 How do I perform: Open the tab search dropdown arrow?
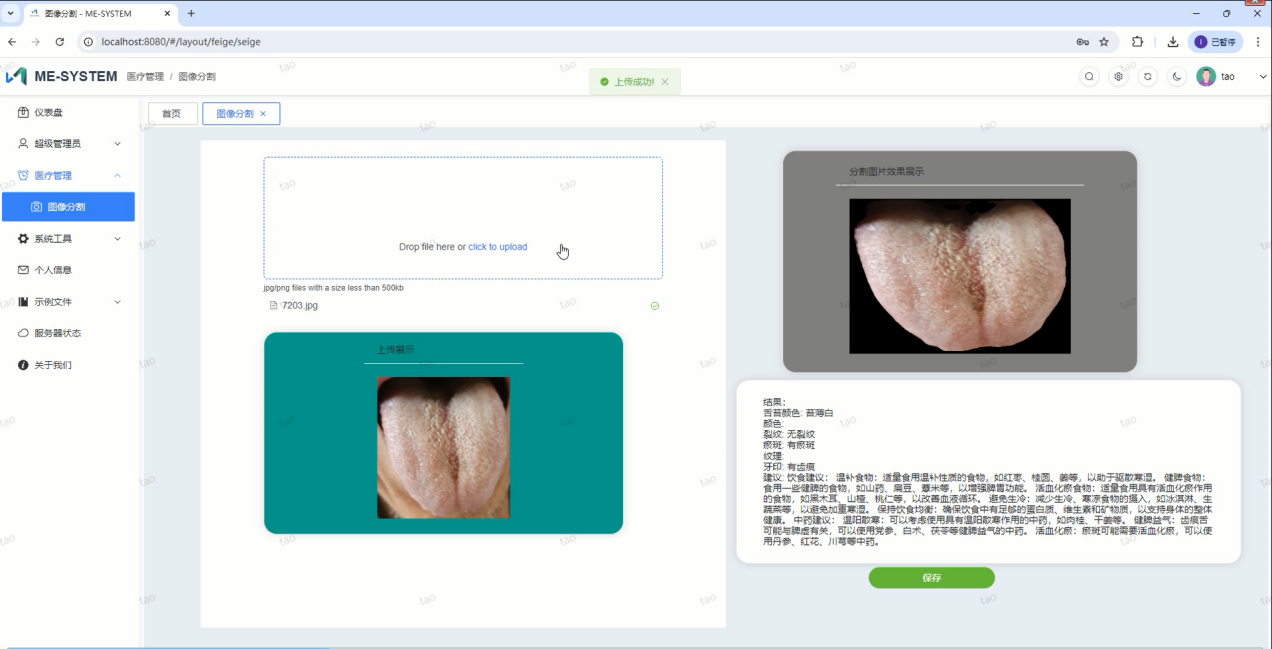pos(10,13)
